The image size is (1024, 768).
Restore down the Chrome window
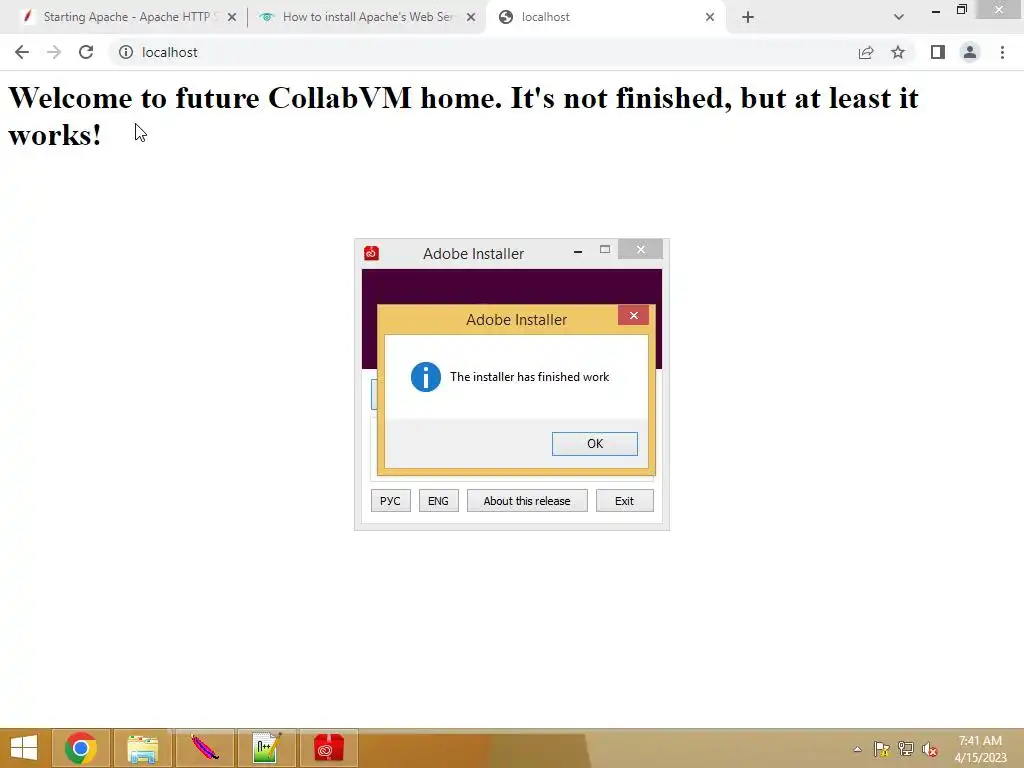point(961,9)
